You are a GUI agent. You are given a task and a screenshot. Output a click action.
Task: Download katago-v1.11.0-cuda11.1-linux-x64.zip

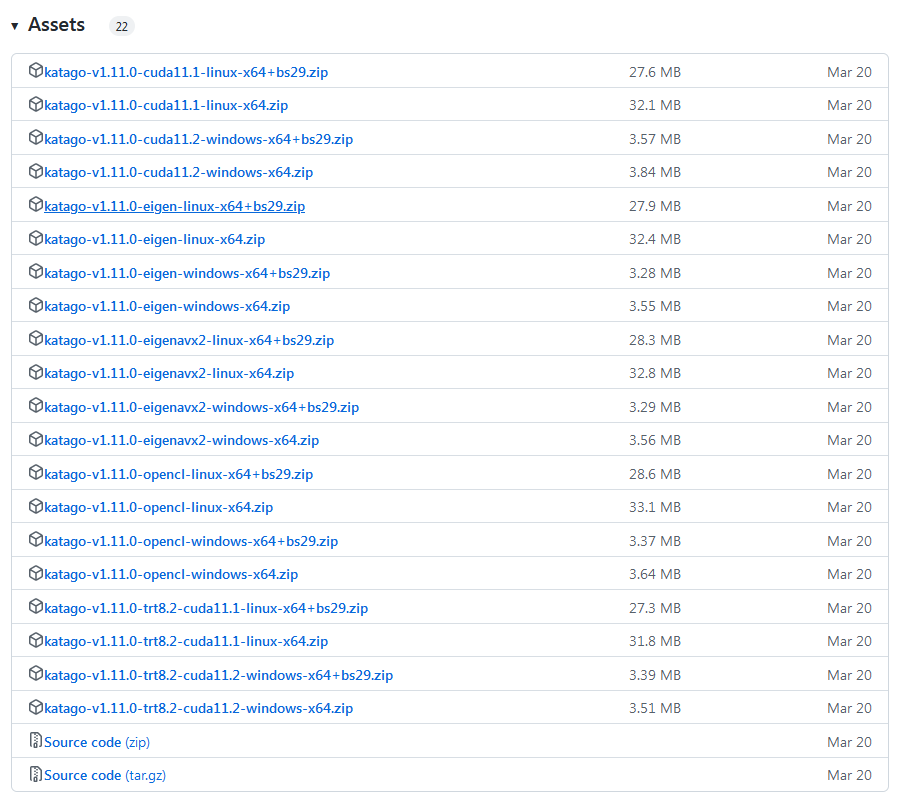click(166, 105)
